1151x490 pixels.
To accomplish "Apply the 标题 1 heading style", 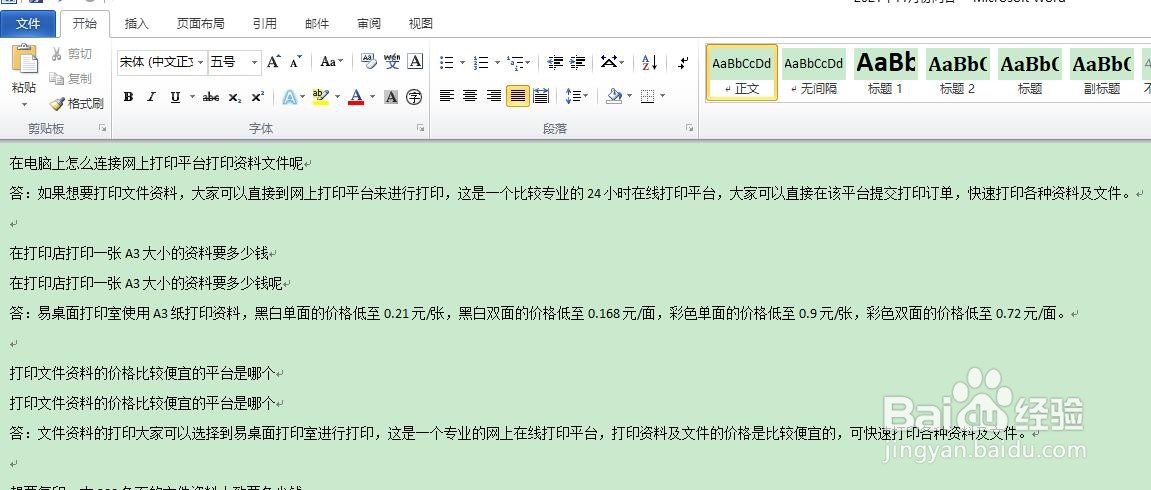I will tap(885, 73).
